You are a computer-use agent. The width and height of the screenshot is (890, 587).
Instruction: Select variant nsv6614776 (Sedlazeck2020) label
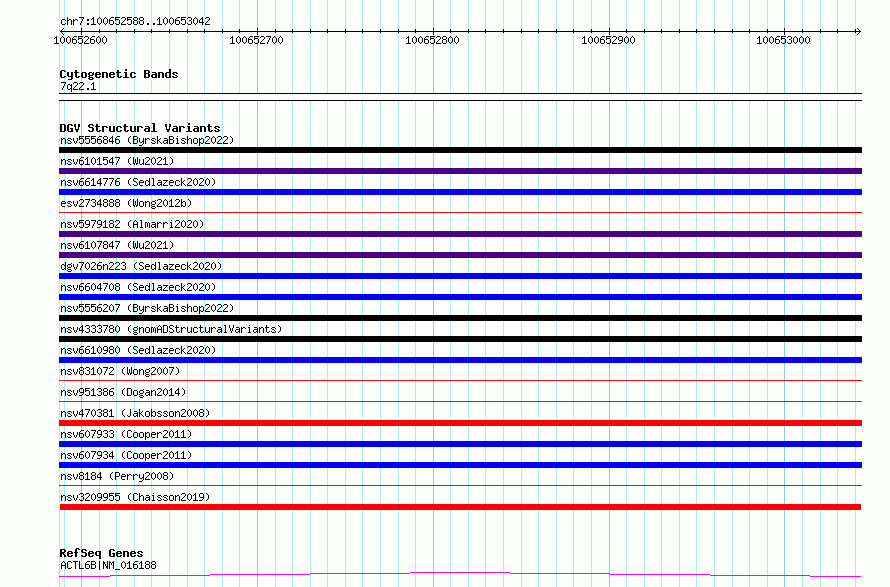138,182
